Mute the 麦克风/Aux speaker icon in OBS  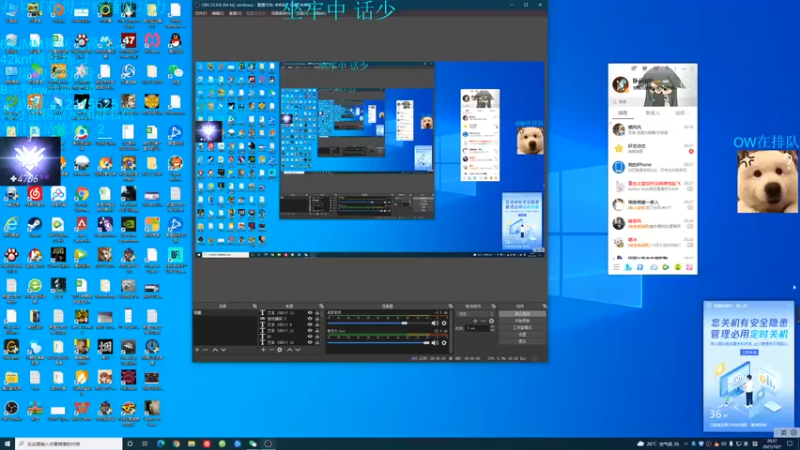coord(435,343)
